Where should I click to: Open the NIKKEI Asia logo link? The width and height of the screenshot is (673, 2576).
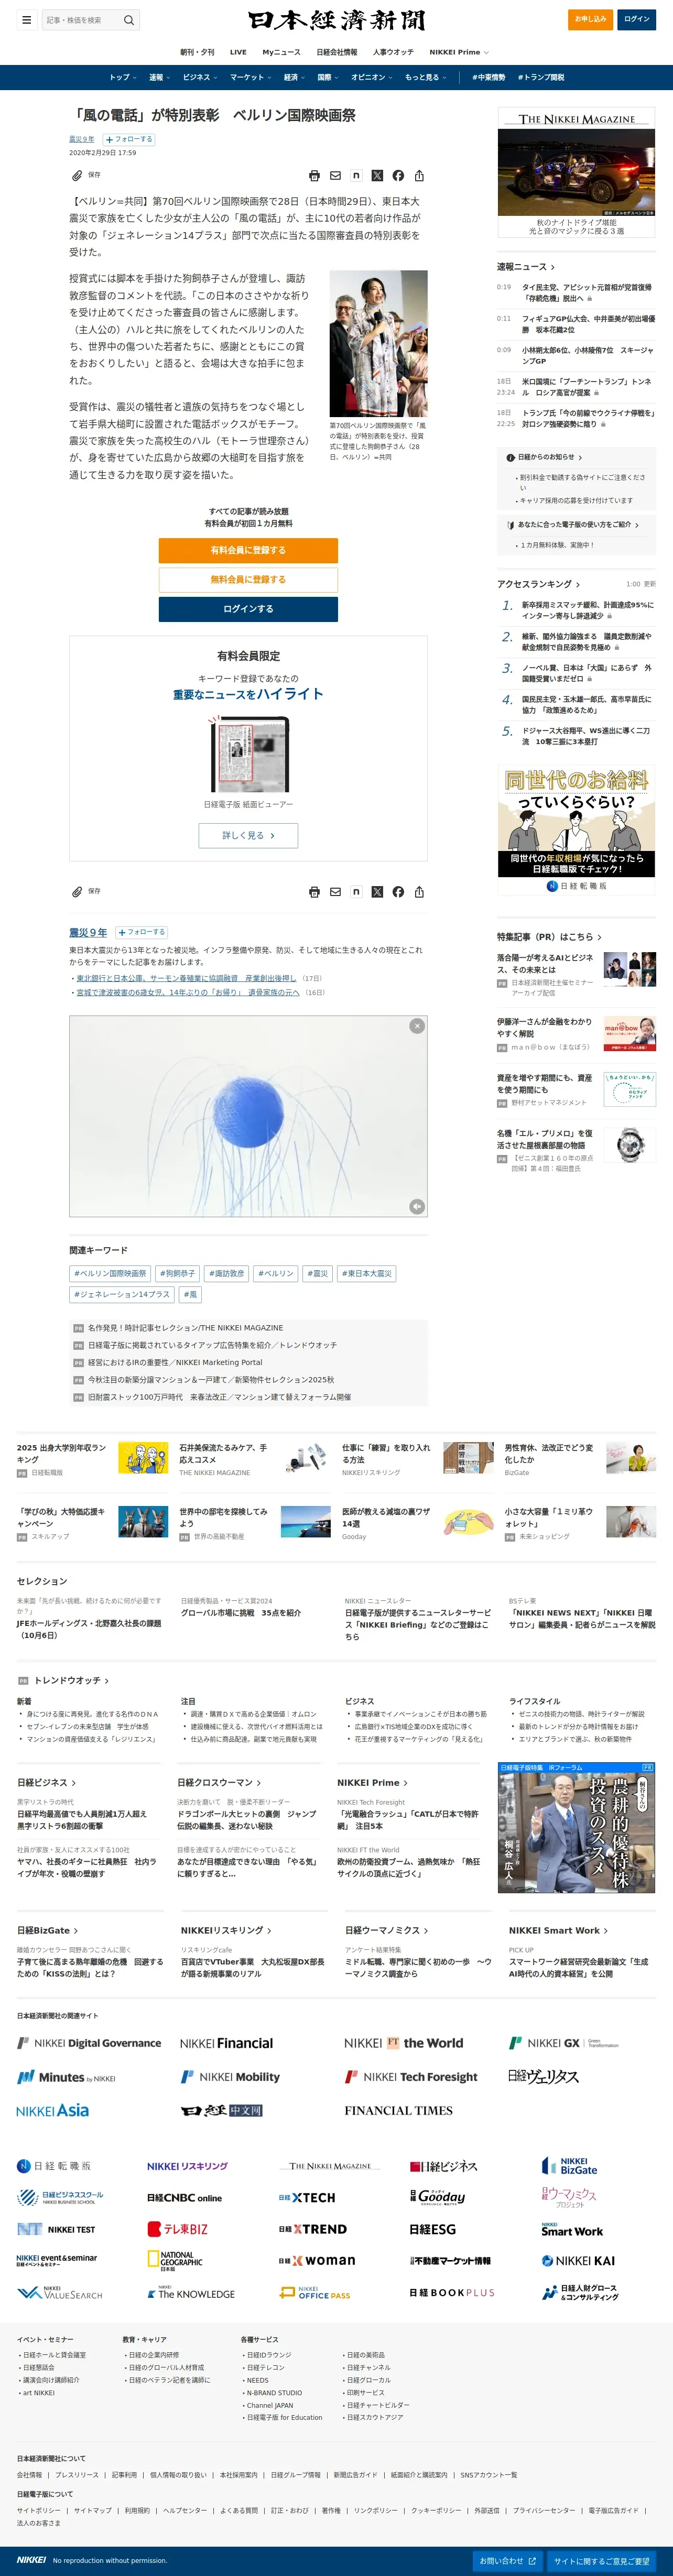[52, 2110]
